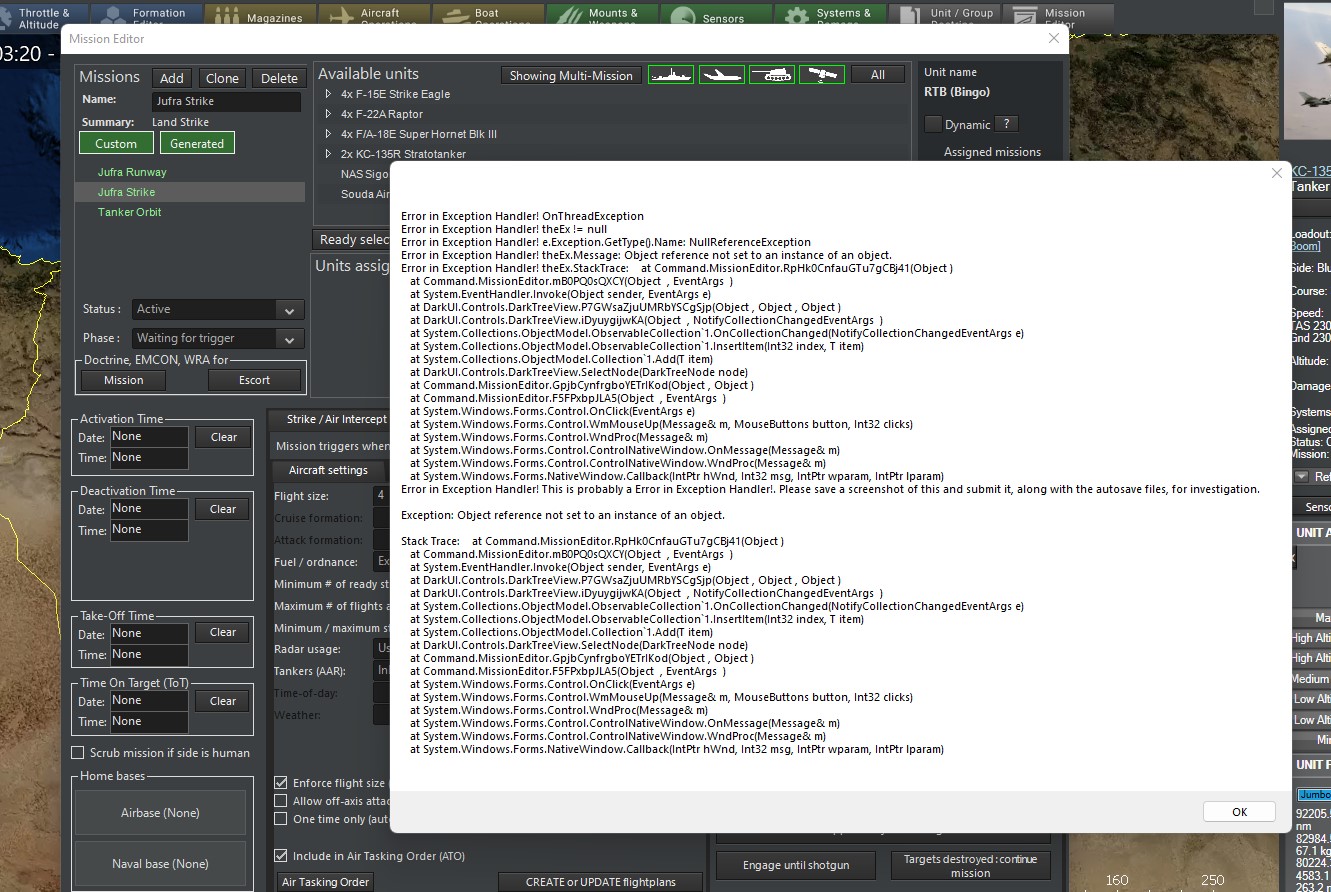Image resolution: width=1331 pixels, height=892 pixels.
Task: Click CREATE or UPDATE flightplans
Action: pos(600,882)
